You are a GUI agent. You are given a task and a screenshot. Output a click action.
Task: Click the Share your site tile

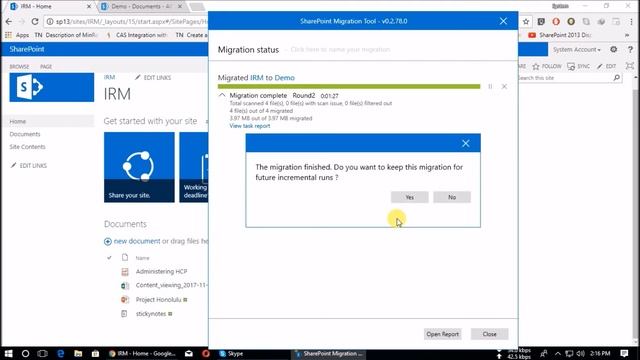point(139,167)
